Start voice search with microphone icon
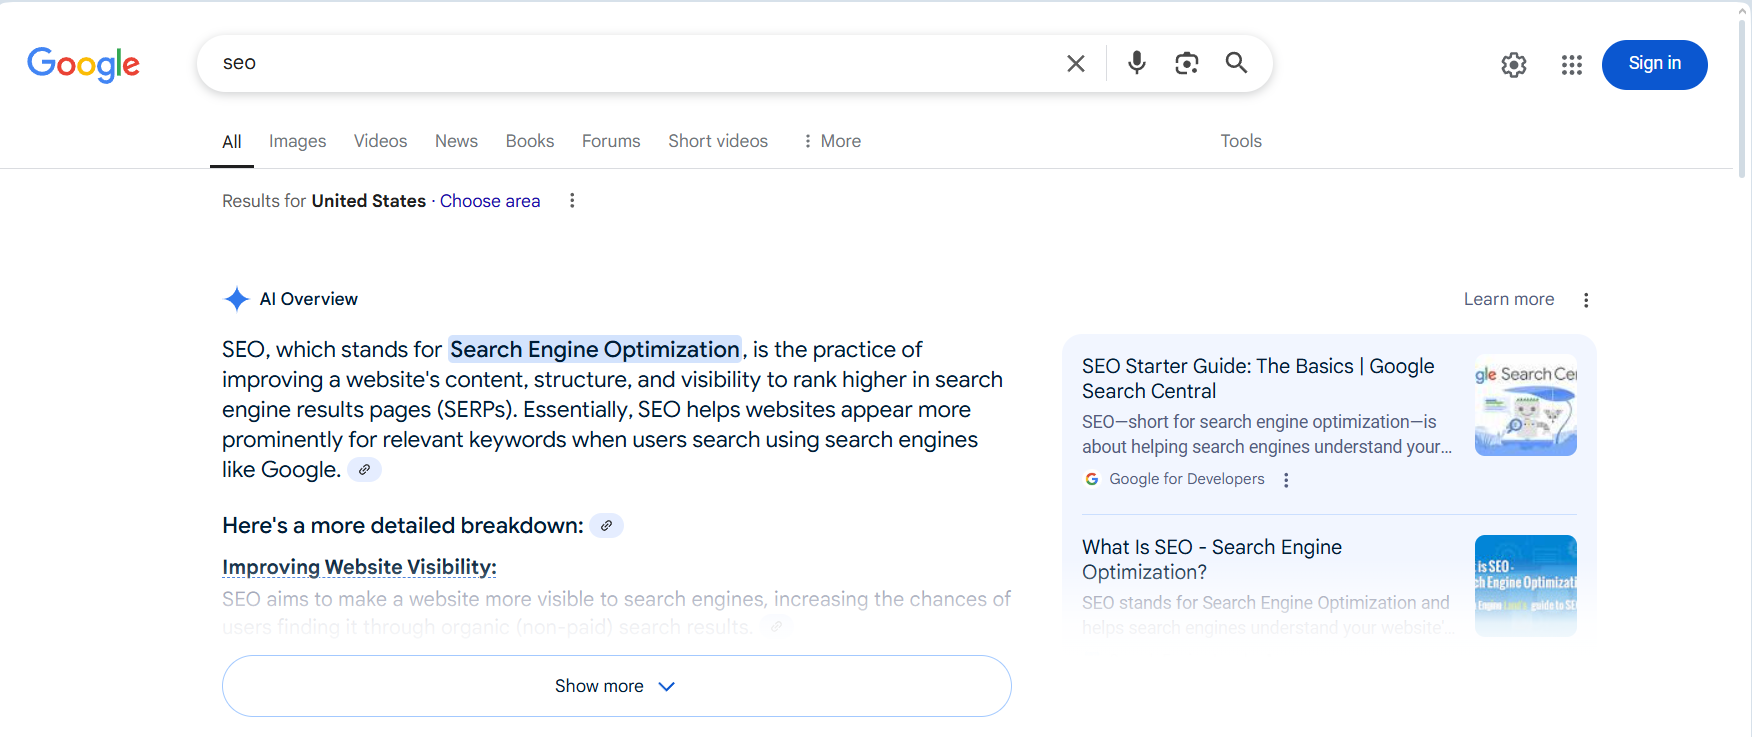1752x737 pixels. pos(1137,63)
